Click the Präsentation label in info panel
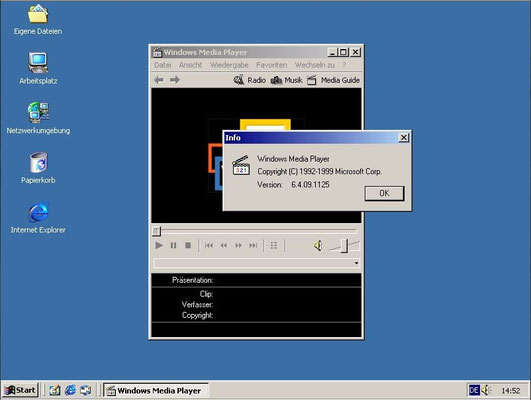 point(192,280)
